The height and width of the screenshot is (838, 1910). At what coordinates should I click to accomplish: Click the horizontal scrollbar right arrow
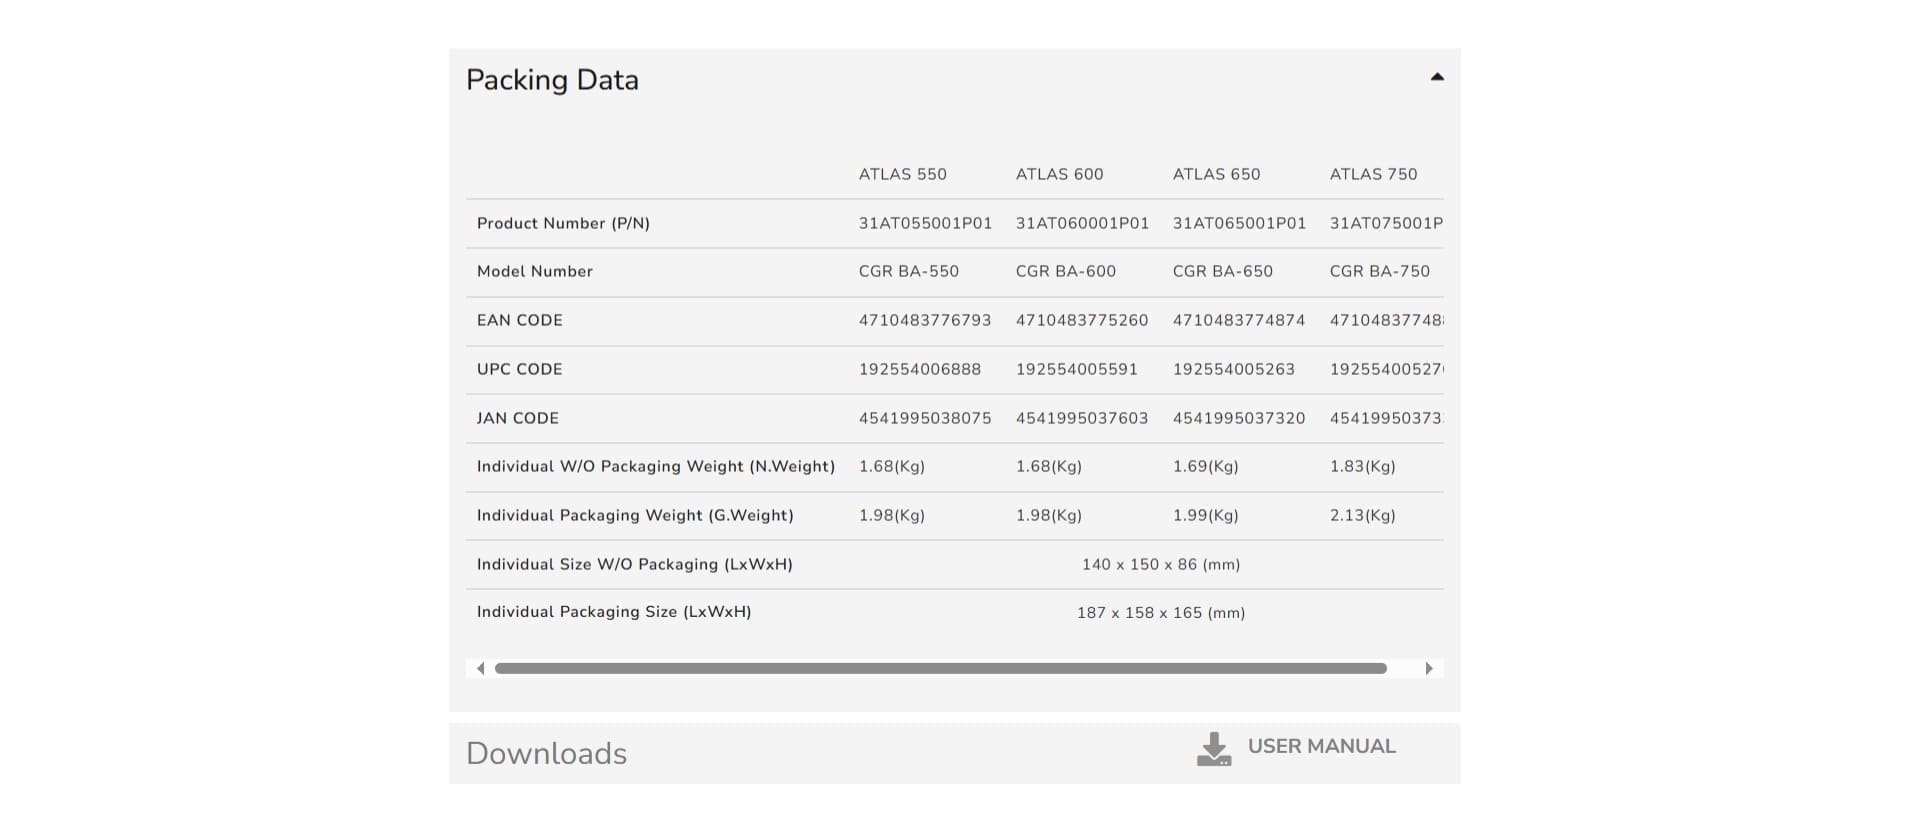click(x=1429, y=669)
